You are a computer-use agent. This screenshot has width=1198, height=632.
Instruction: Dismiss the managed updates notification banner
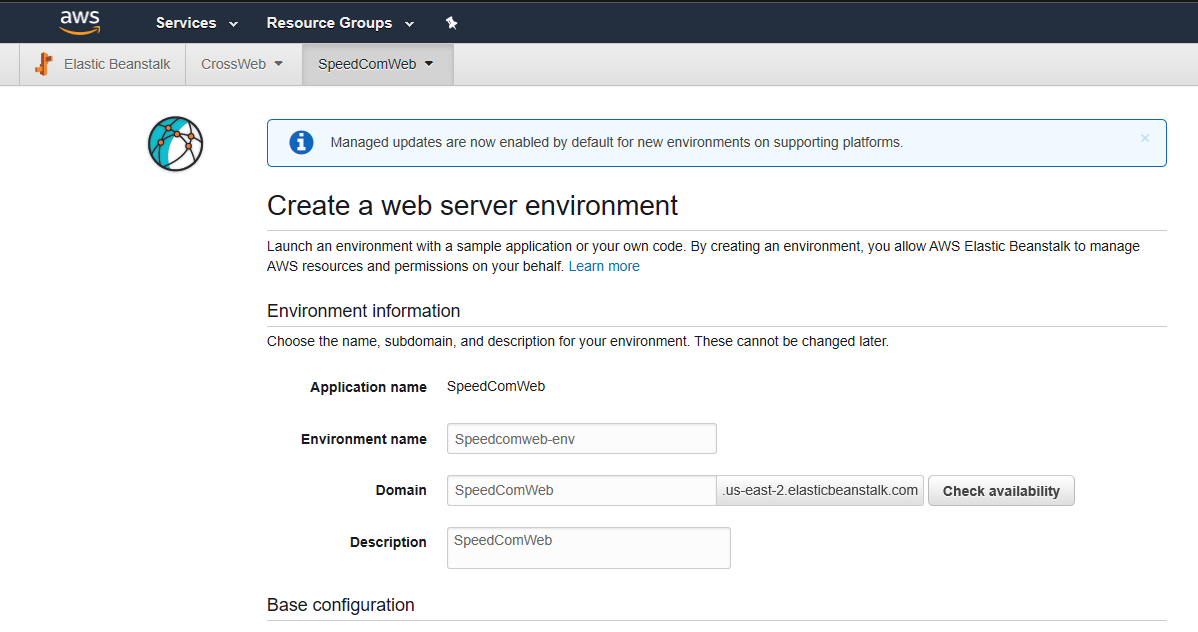tap(1145, 139)
